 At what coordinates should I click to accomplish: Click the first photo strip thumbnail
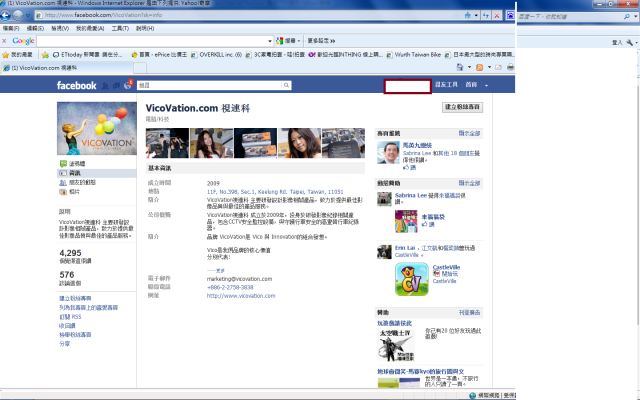167,143
